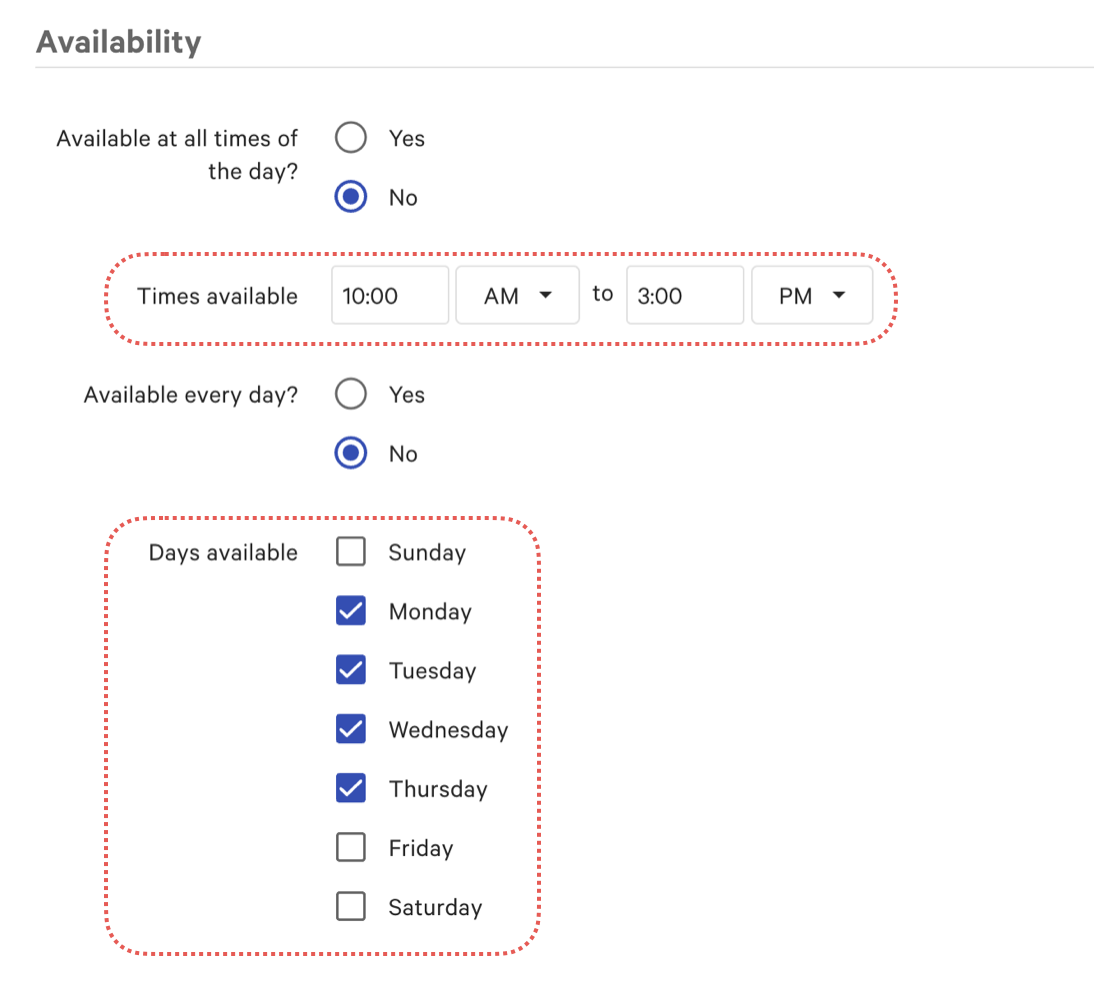This screenshot has height=982, width=1094.
Task: Expand the start time AM selector arrow
Action: tap(546, 294)
